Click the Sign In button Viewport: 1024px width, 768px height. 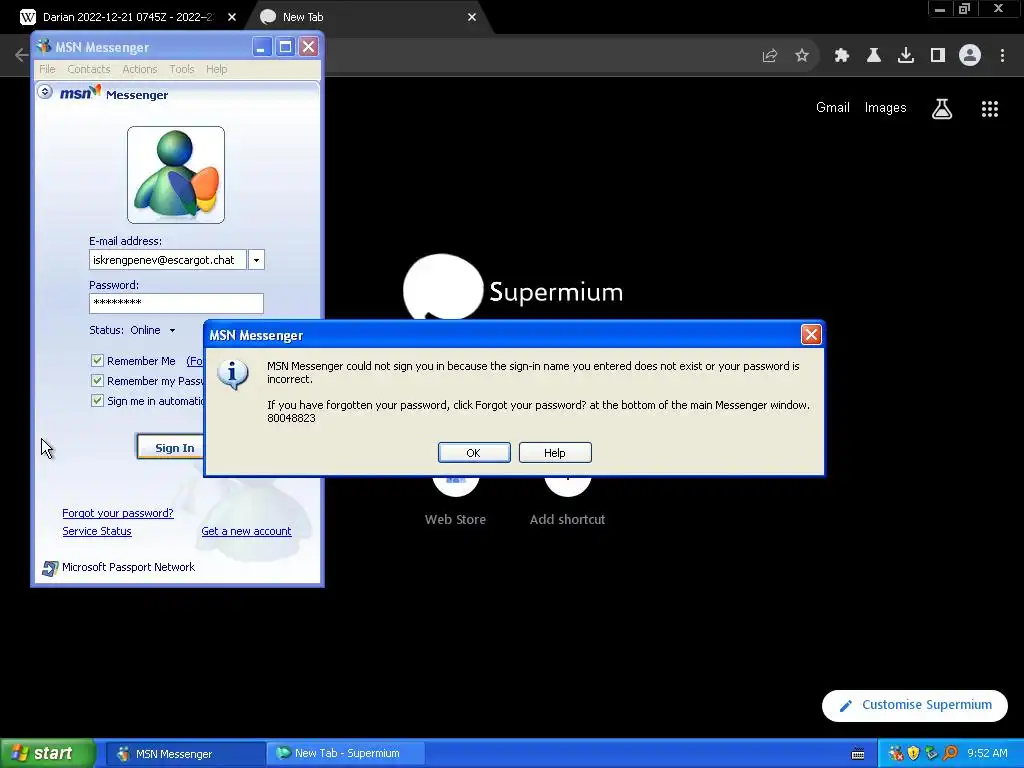click(x=171, y=447)
